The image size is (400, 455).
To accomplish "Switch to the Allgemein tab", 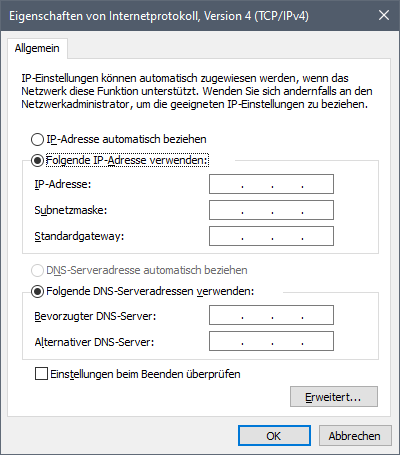I will point(37,48).
